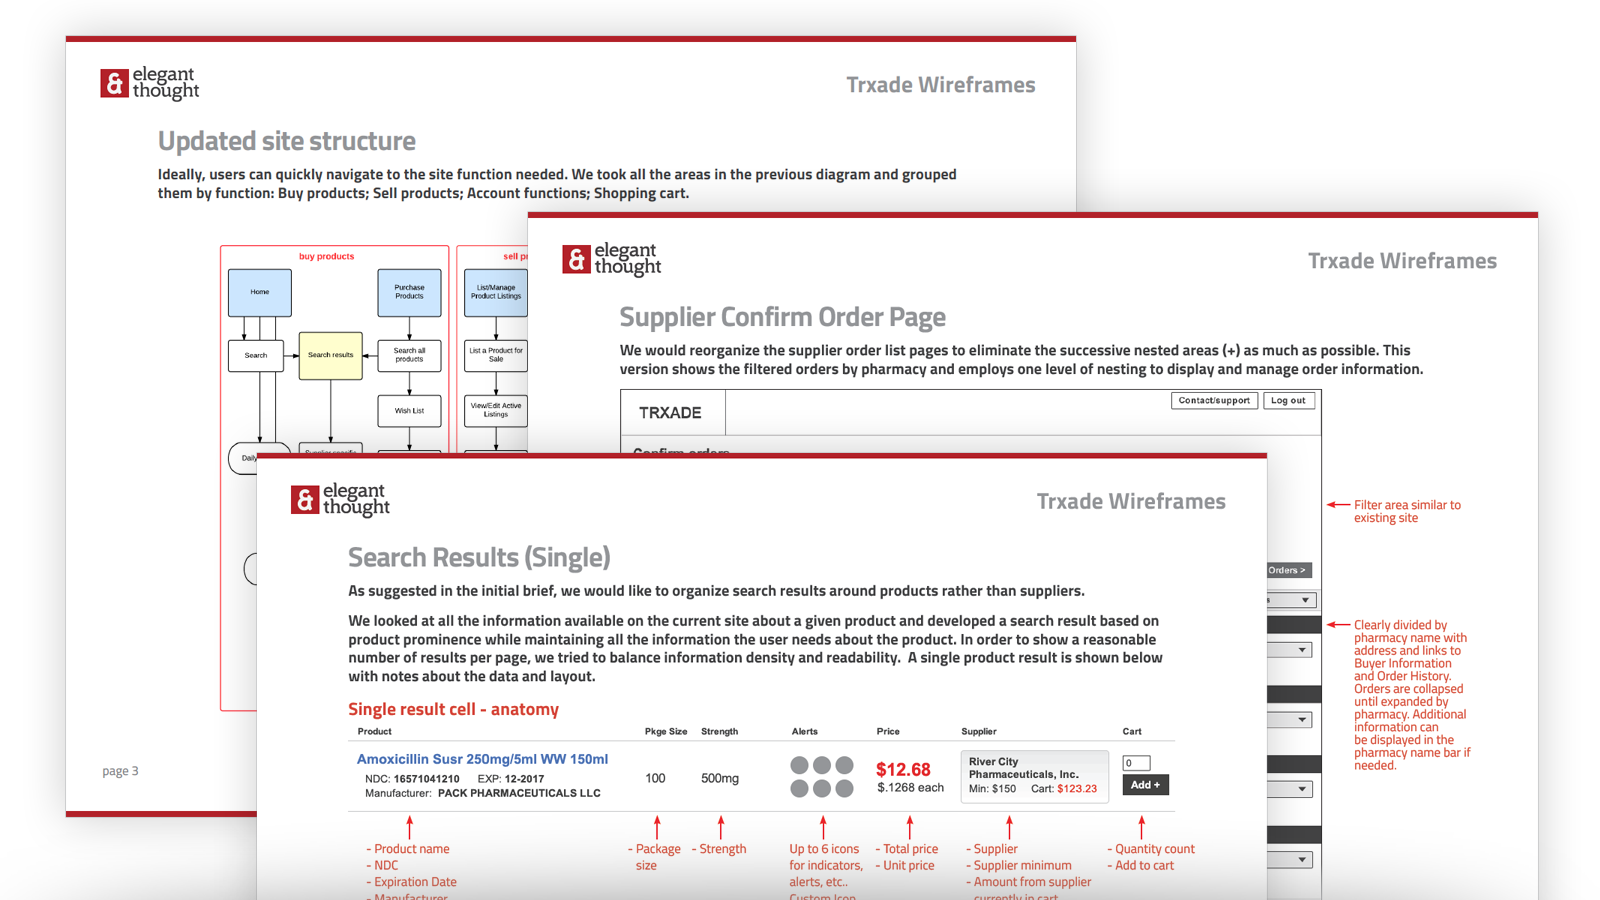This screenshot has height=900, width=1600.
Task: Click the Cart column header
Action: click(x=1132, y=732)
